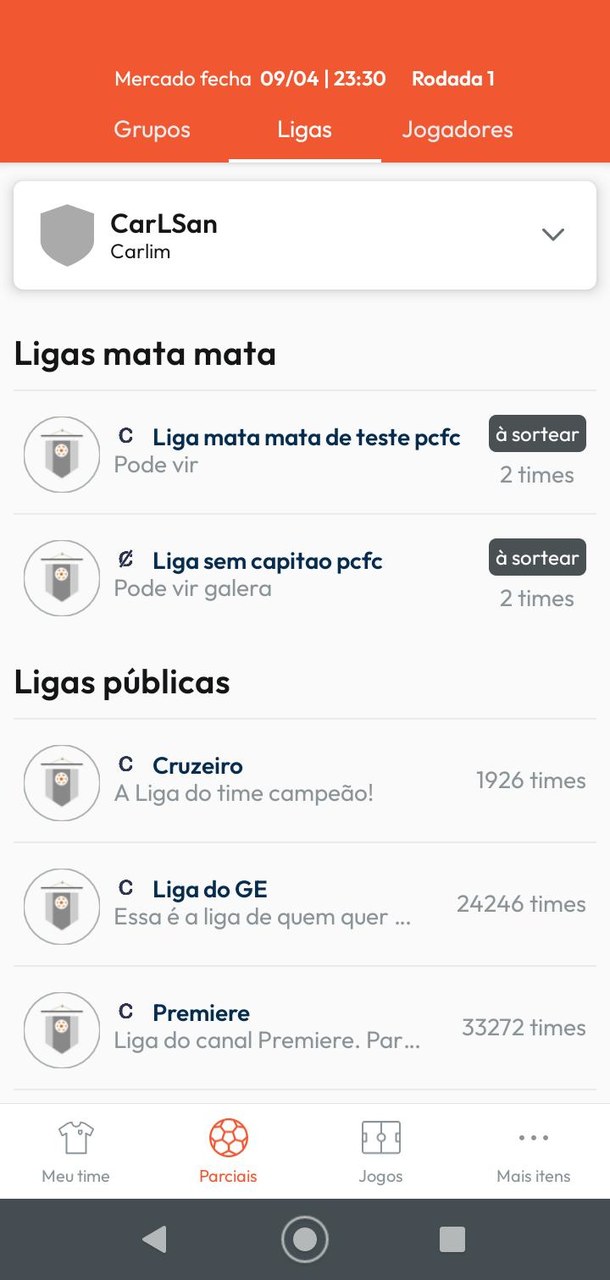
Task: Tap the CarLSan team shield icon
Action: click(67, 235)
